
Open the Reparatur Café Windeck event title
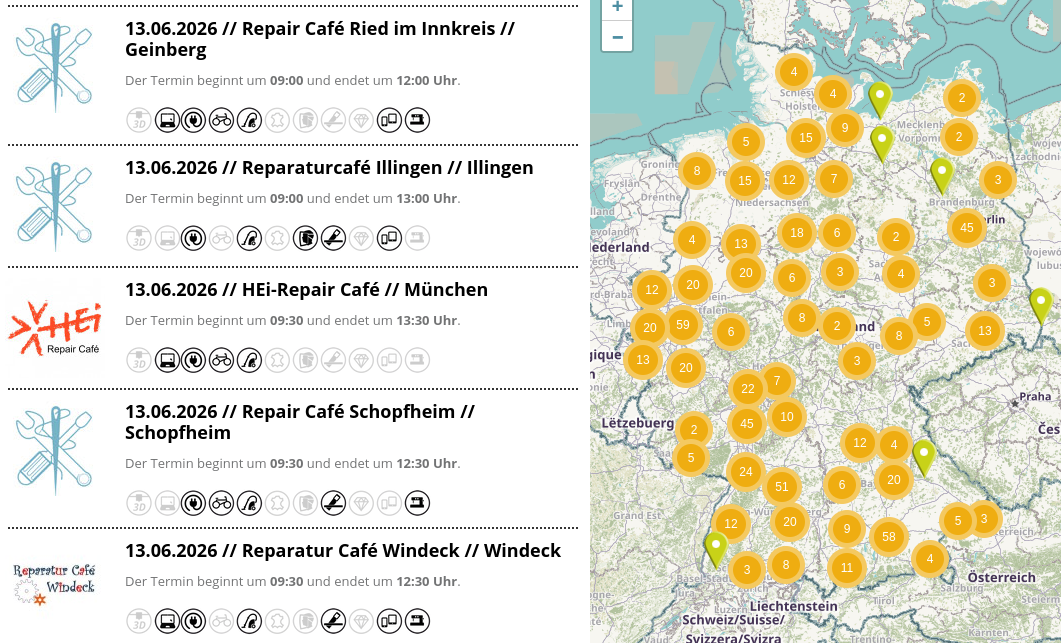point(342,551)
